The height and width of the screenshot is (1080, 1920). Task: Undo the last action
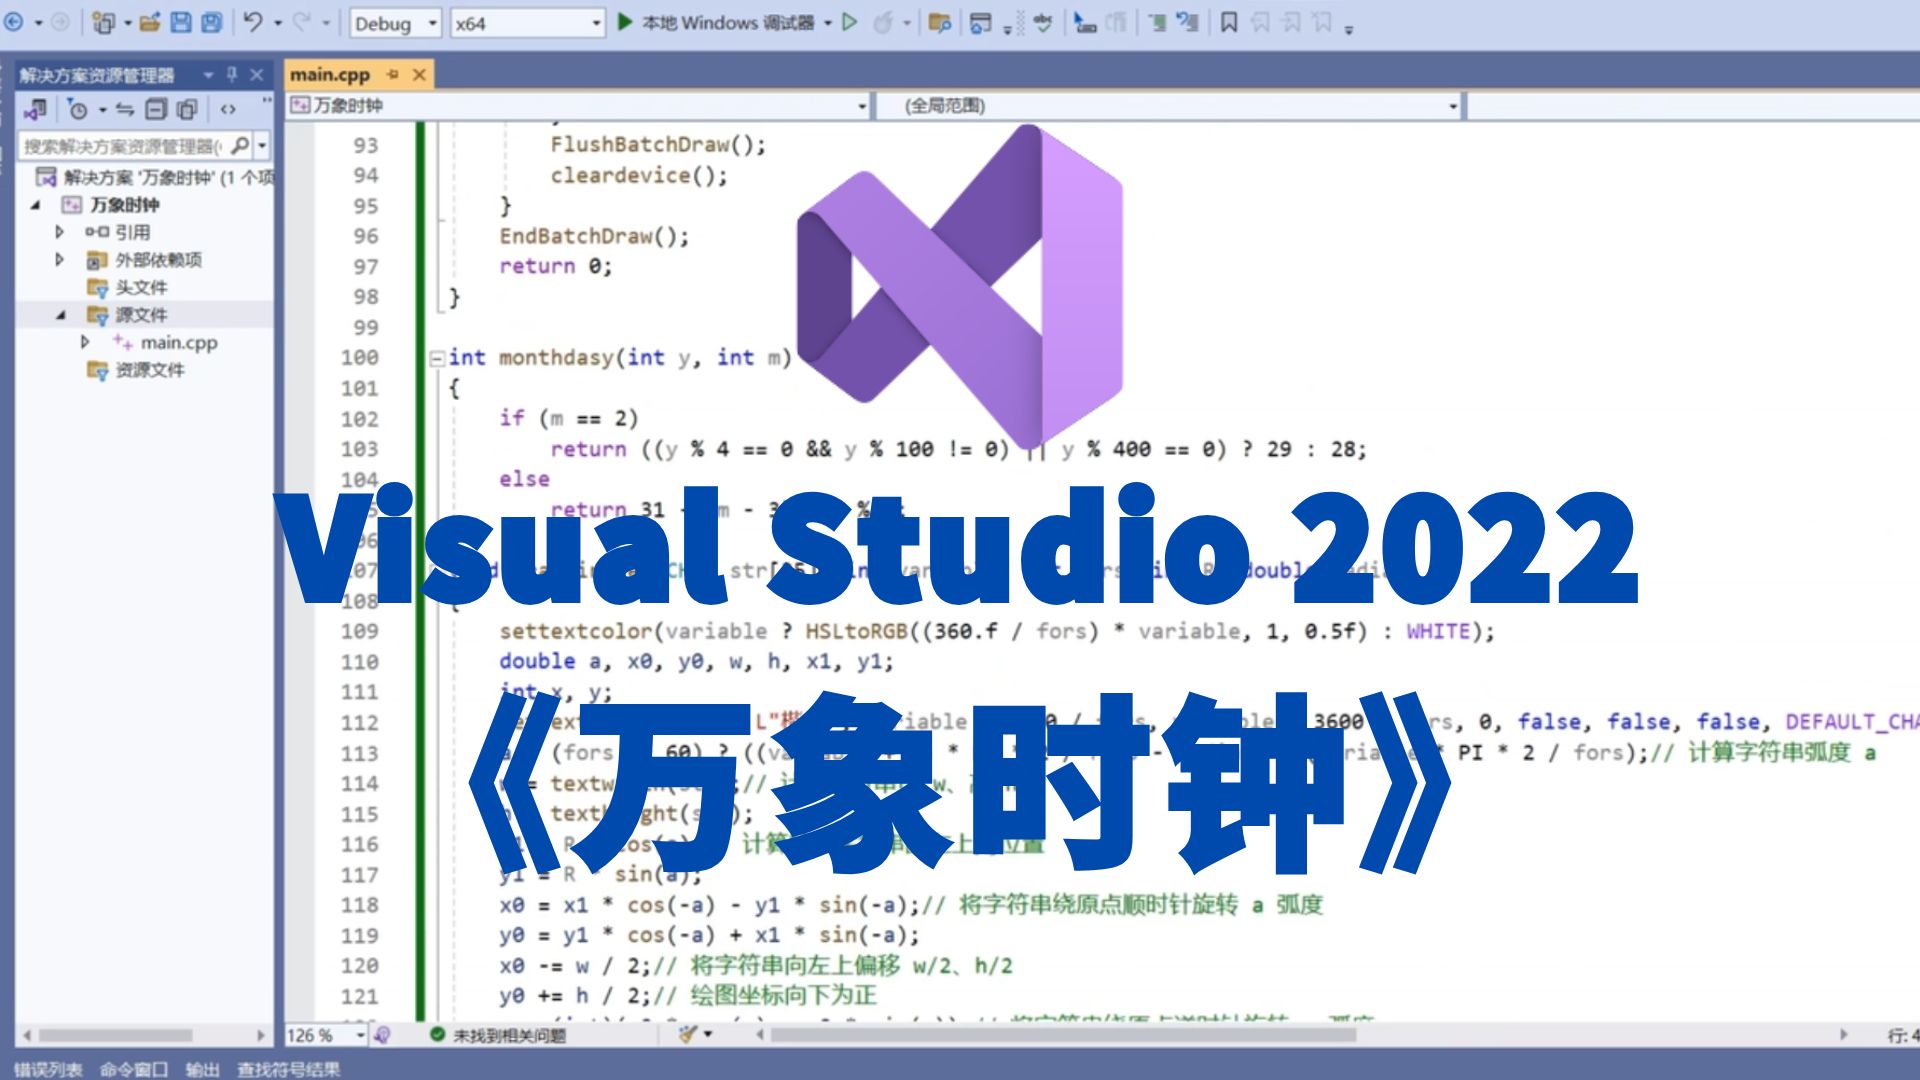253,22
